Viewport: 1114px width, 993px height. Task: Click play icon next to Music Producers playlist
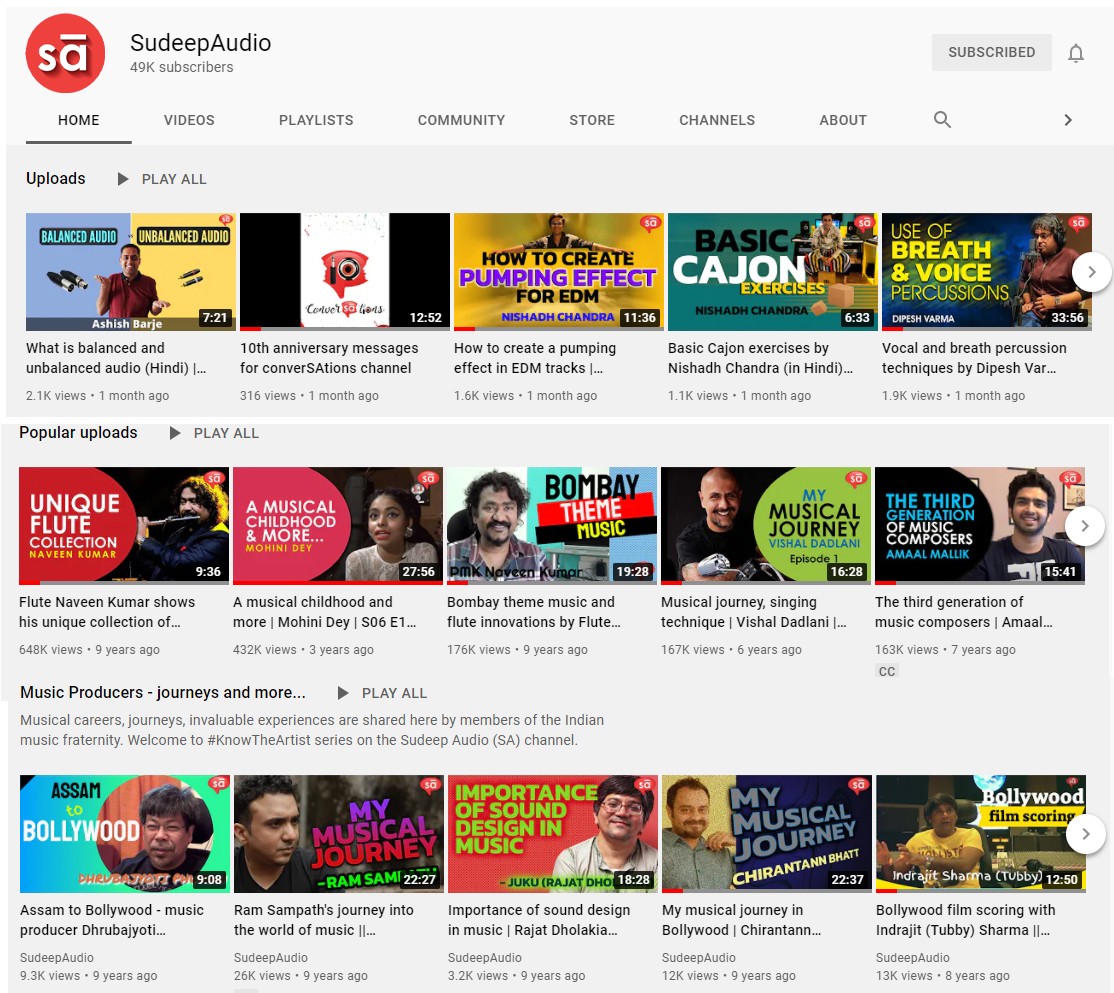(343, 693)
